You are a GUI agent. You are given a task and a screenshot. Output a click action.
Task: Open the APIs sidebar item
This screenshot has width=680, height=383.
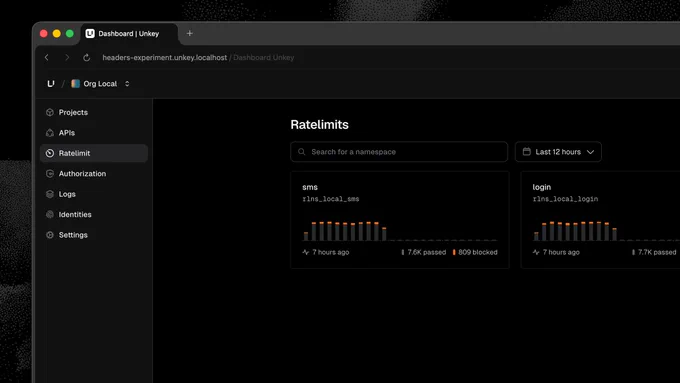[94, 133]
